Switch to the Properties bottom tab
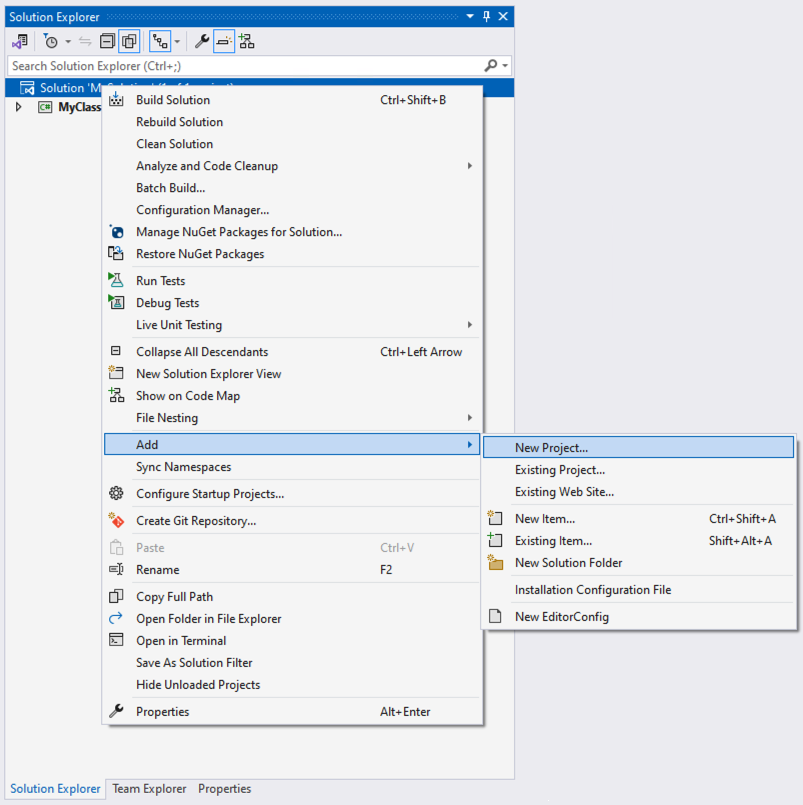Viewport: 803px width, 805px height. click(x=225, y=789)
